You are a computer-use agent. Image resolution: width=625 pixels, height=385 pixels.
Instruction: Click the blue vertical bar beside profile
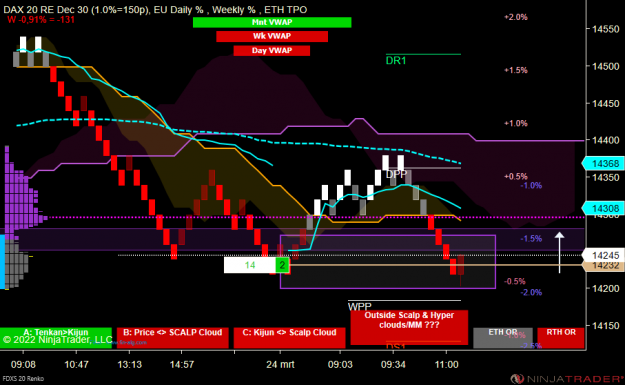[x=2, y=261]
